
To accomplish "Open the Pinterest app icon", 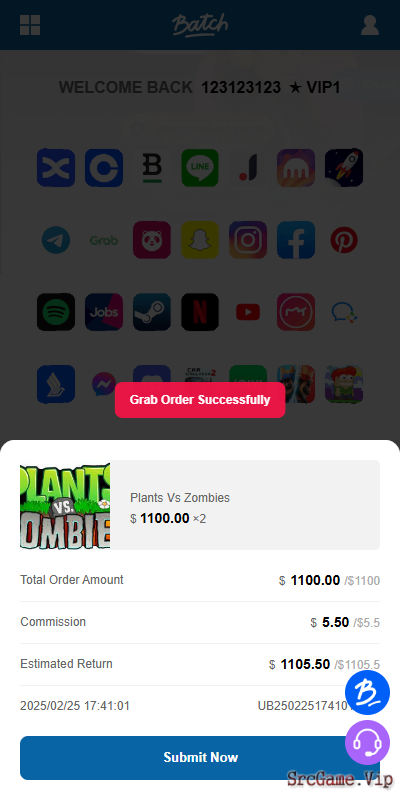I will point(344,240).
